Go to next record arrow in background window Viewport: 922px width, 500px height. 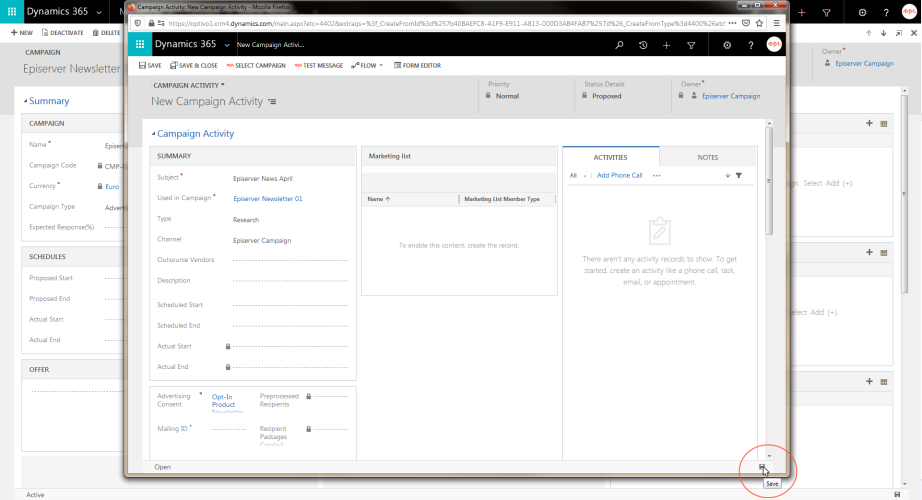[883, 33]
